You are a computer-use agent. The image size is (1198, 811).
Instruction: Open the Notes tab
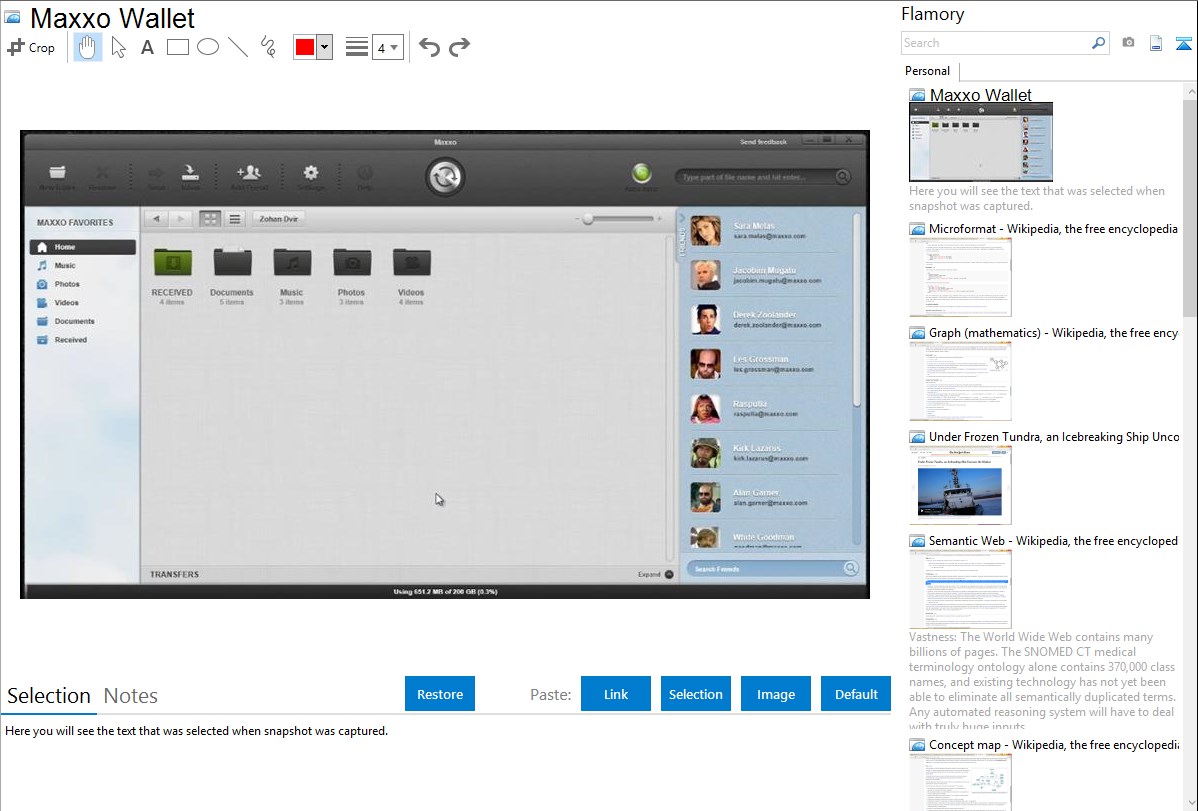(131, 696)
